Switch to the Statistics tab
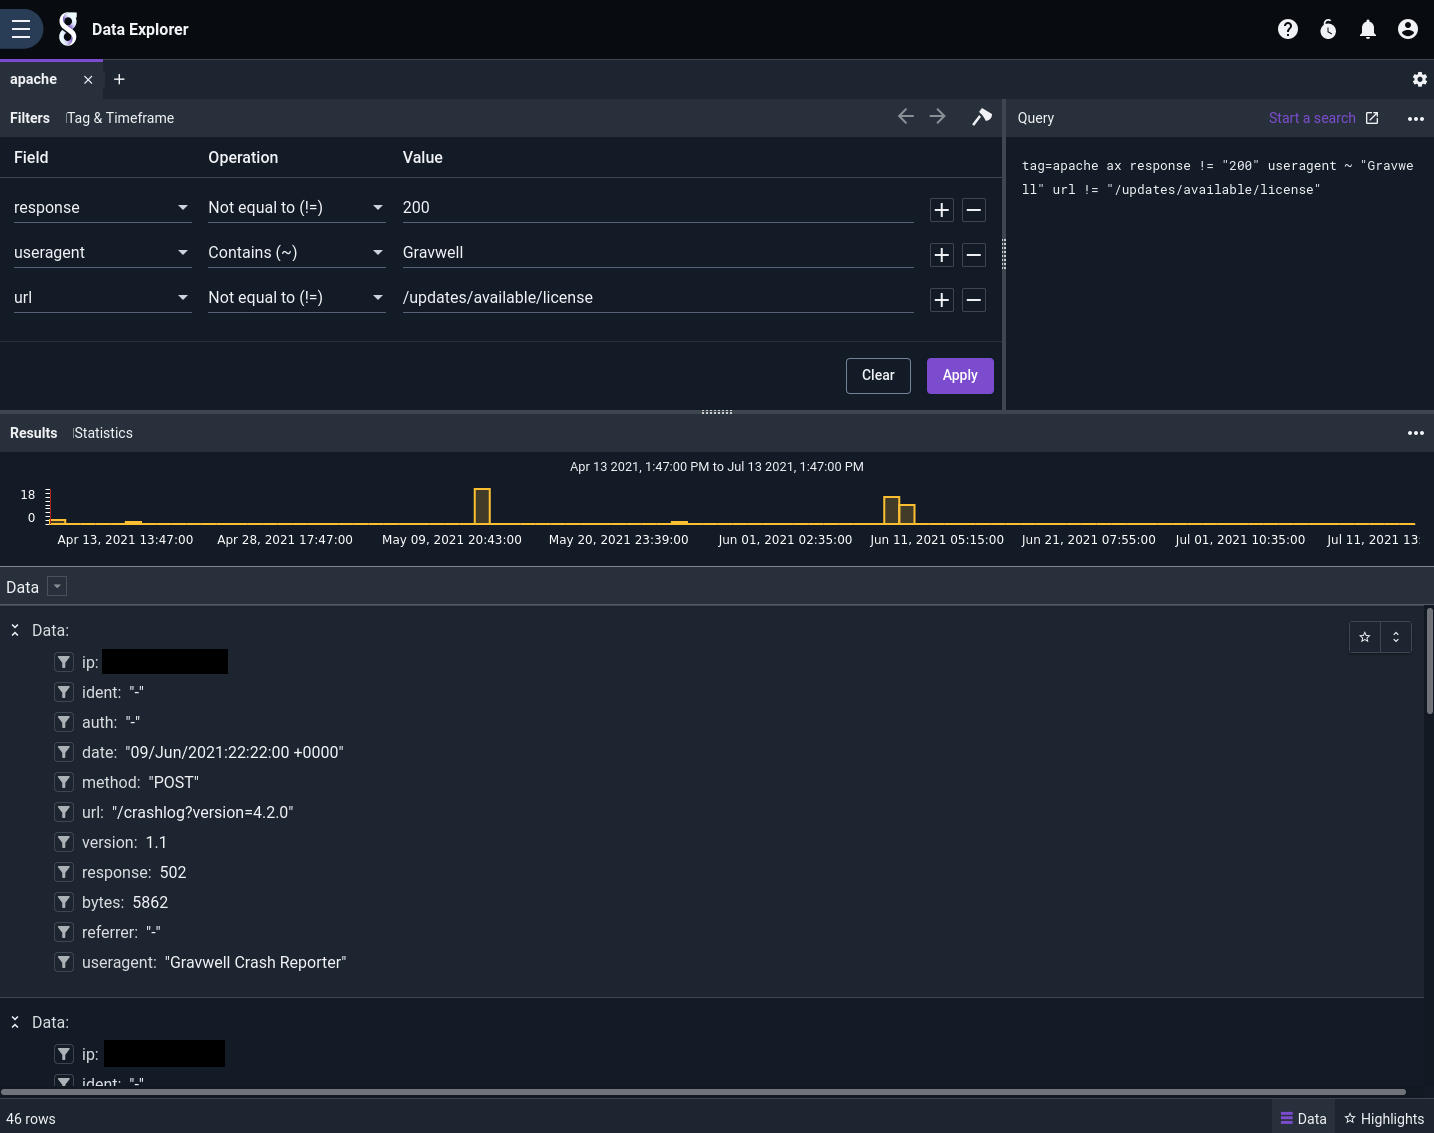1434x1133 pixels. 103,433
